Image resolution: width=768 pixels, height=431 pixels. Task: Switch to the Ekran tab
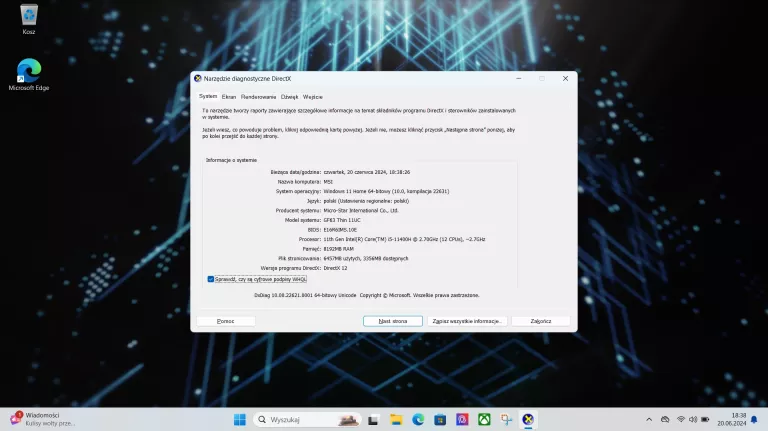click(229, 97)
